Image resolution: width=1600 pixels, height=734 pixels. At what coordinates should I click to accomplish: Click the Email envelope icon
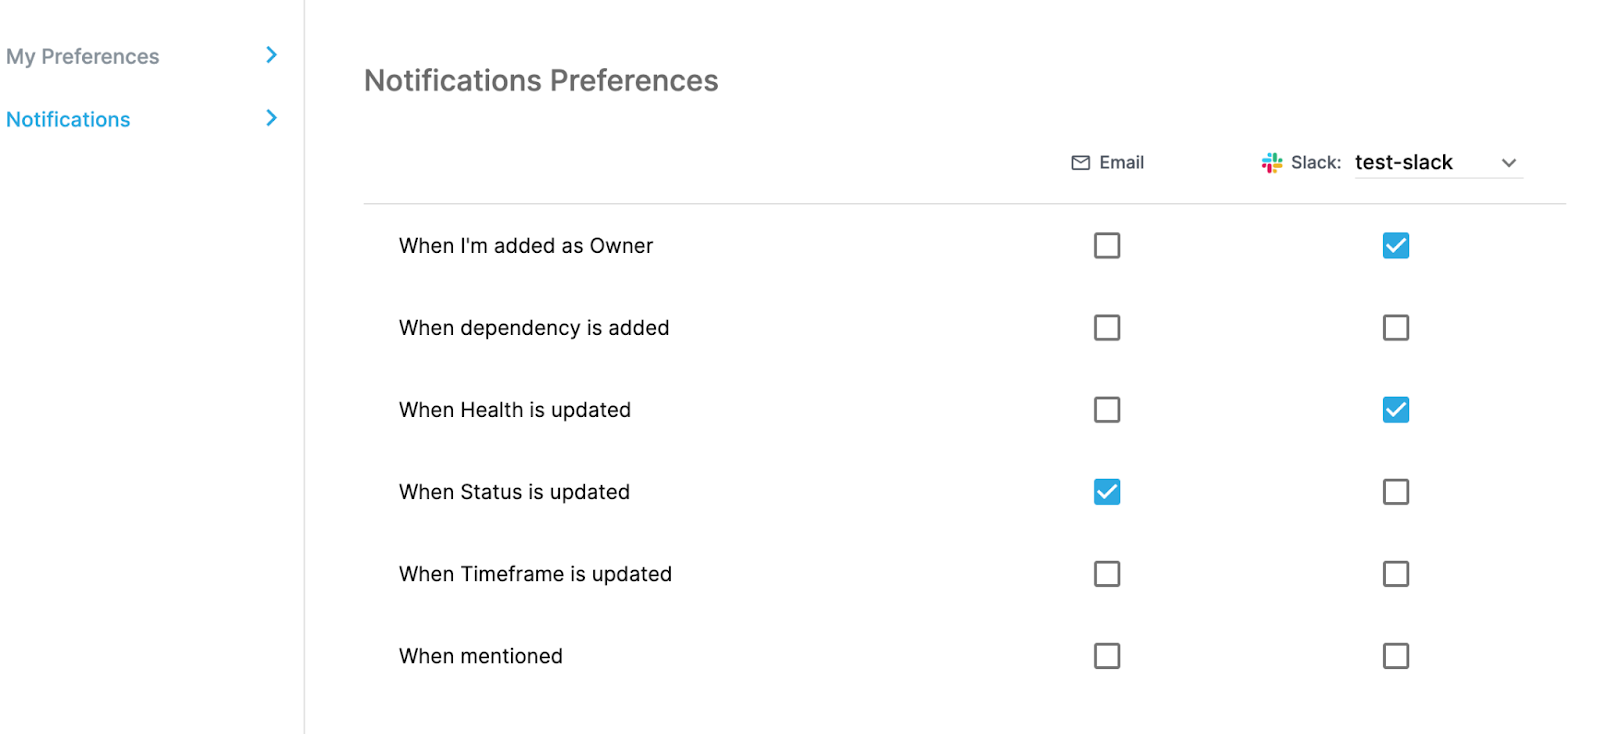point(1080,163)
